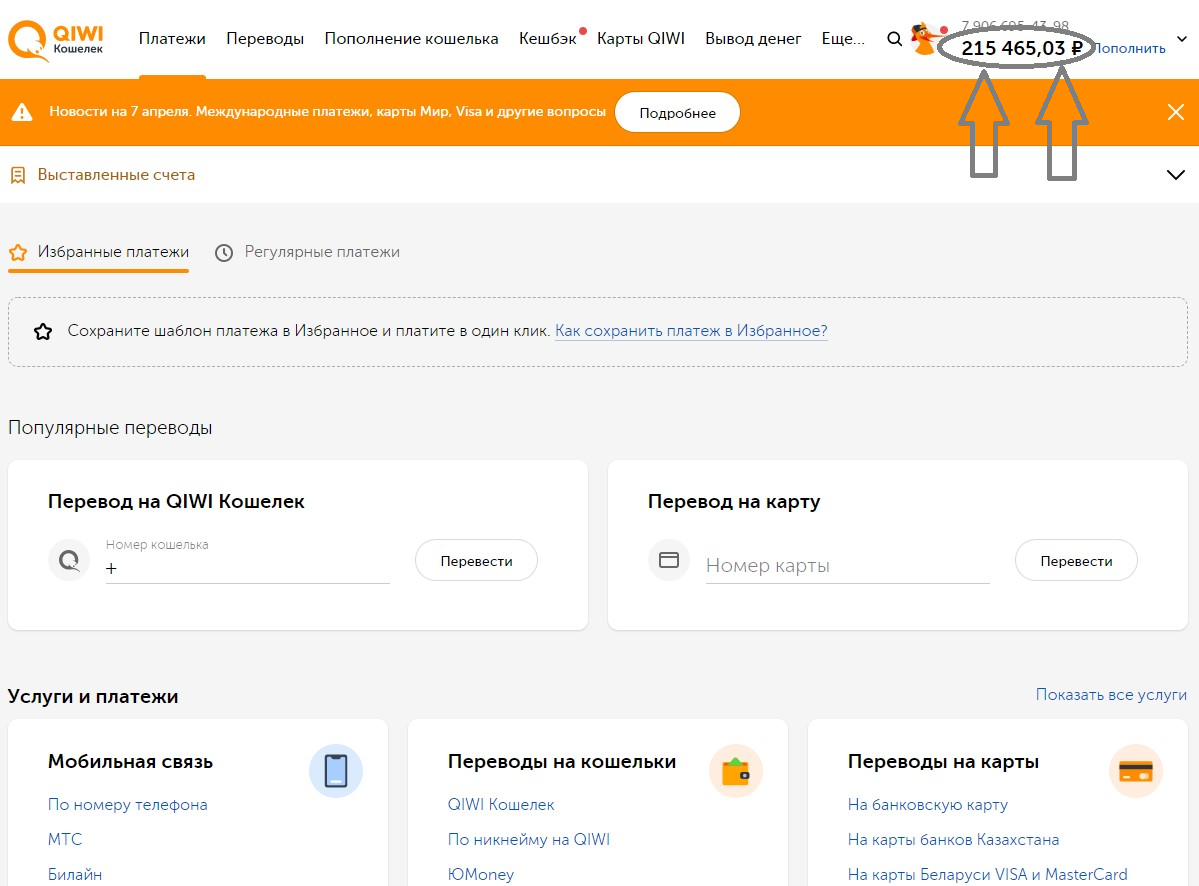
Task: Click the star icon in Избранные платежи tab
Action: click(18, 252)
